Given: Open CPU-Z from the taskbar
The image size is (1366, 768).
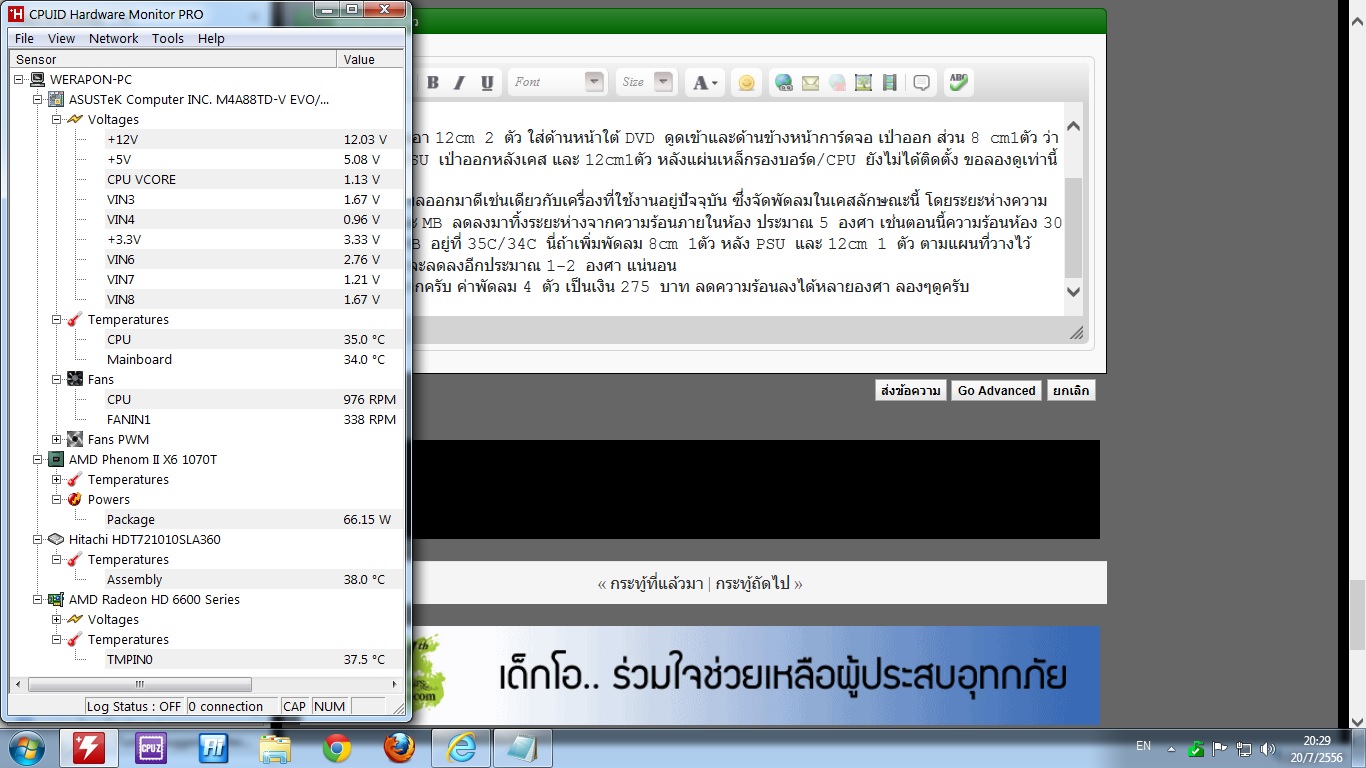Looking at the screenshot, I should [150, 748].
